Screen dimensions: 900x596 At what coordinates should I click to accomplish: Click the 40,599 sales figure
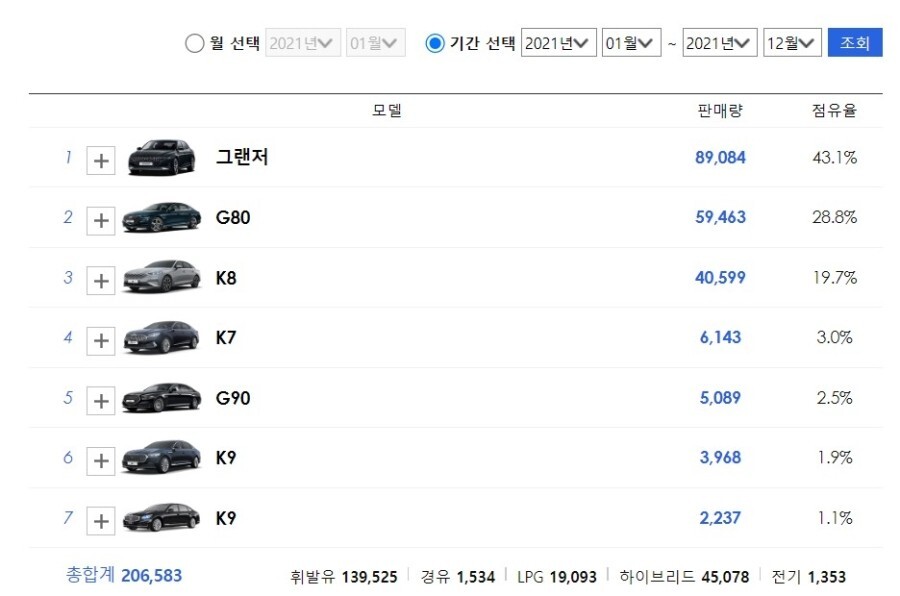point(720,278)
